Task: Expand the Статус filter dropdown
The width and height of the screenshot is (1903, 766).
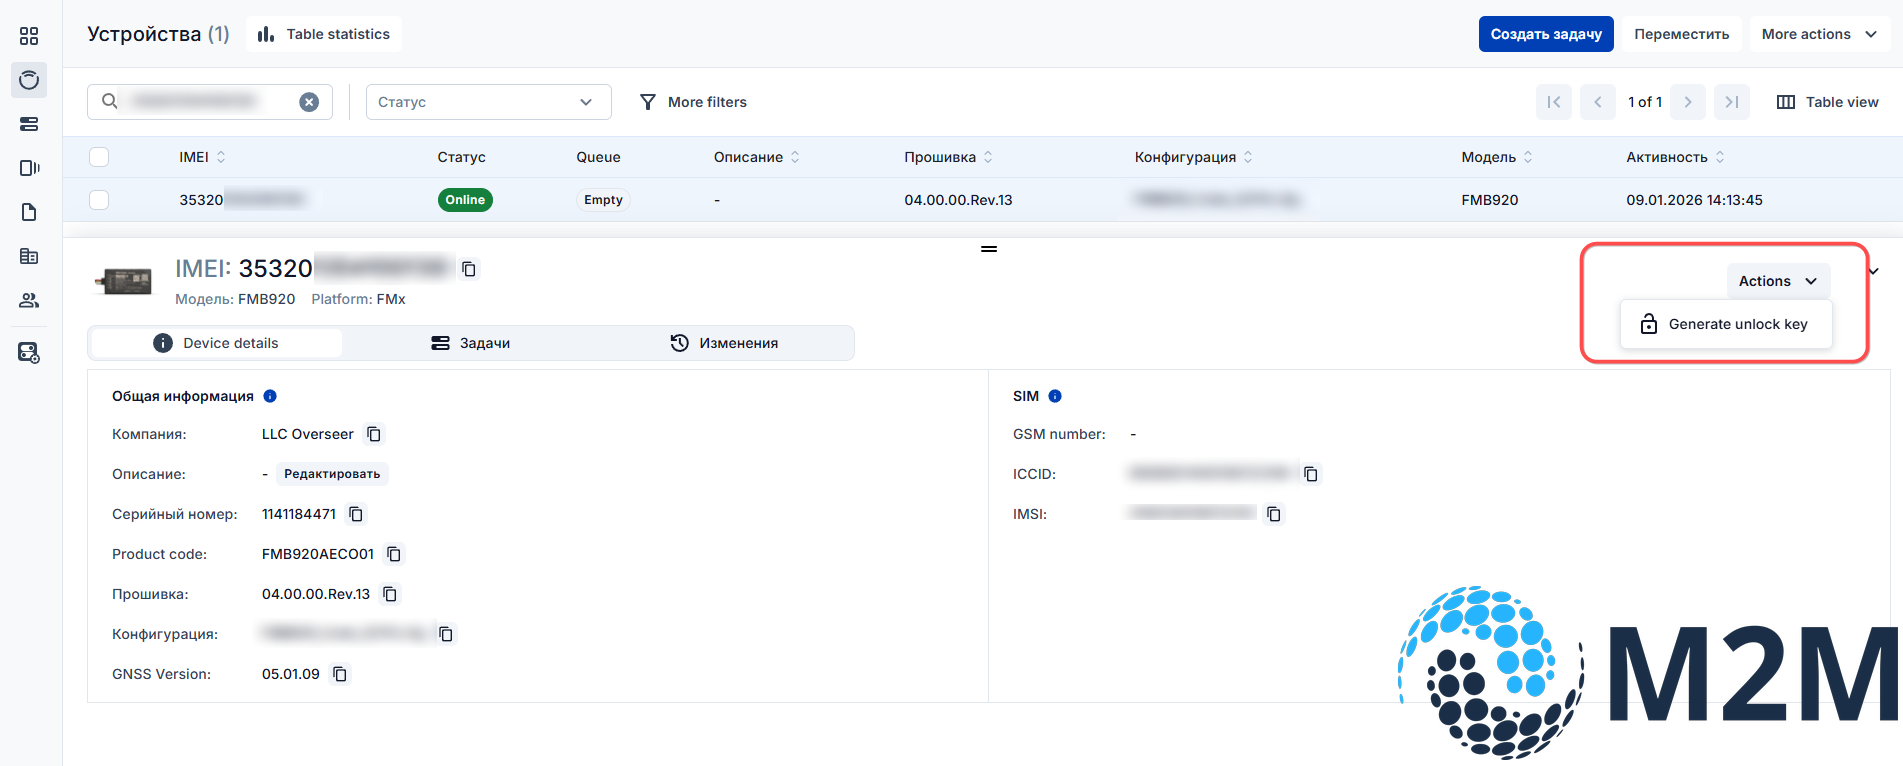Action: 488,102
